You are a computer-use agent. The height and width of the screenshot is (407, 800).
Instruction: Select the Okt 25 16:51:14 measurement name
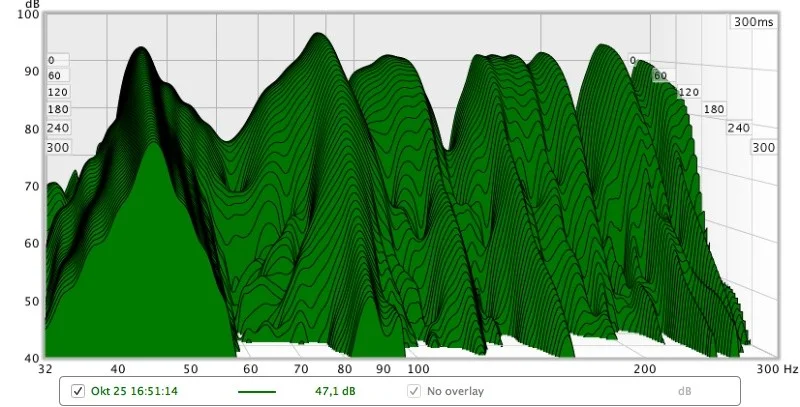(134, 391)
